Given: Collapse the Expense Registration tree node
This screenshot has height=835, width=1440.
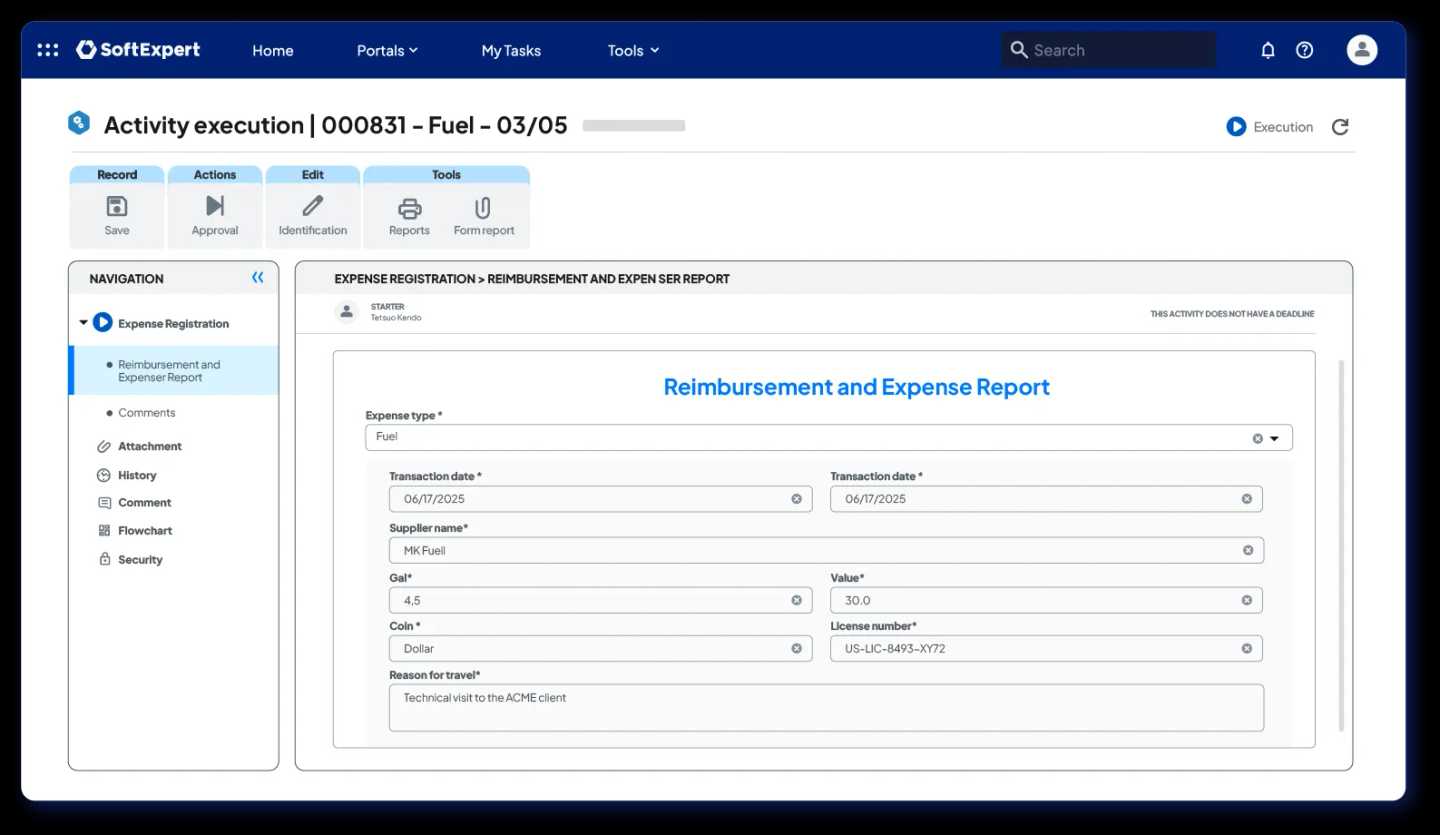Looking at the screenshot, I should pyautogui.click(x=83, y=323).
